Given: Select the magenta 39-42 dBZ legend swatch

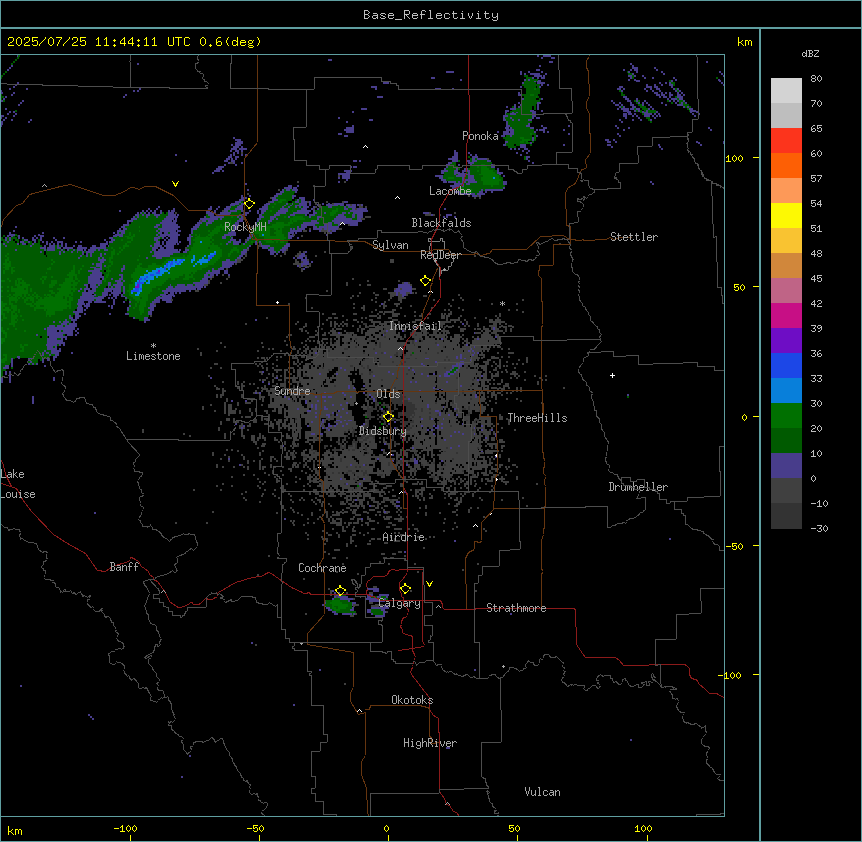Looking at the screenshot, I should (x=786, y=315).
